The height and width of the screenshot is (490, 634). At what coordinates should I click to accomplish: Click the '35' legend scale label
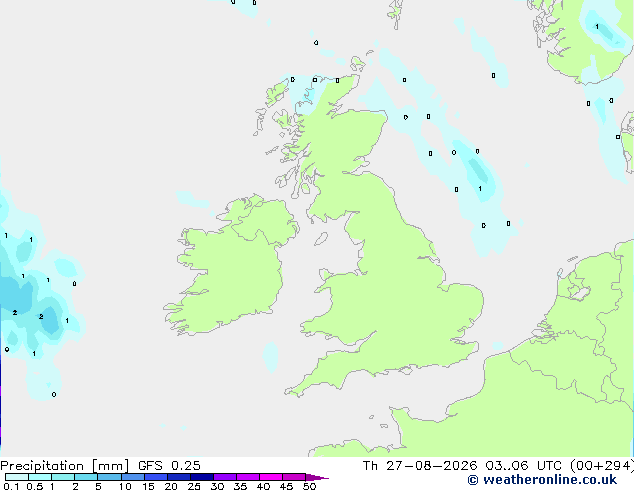240,486
